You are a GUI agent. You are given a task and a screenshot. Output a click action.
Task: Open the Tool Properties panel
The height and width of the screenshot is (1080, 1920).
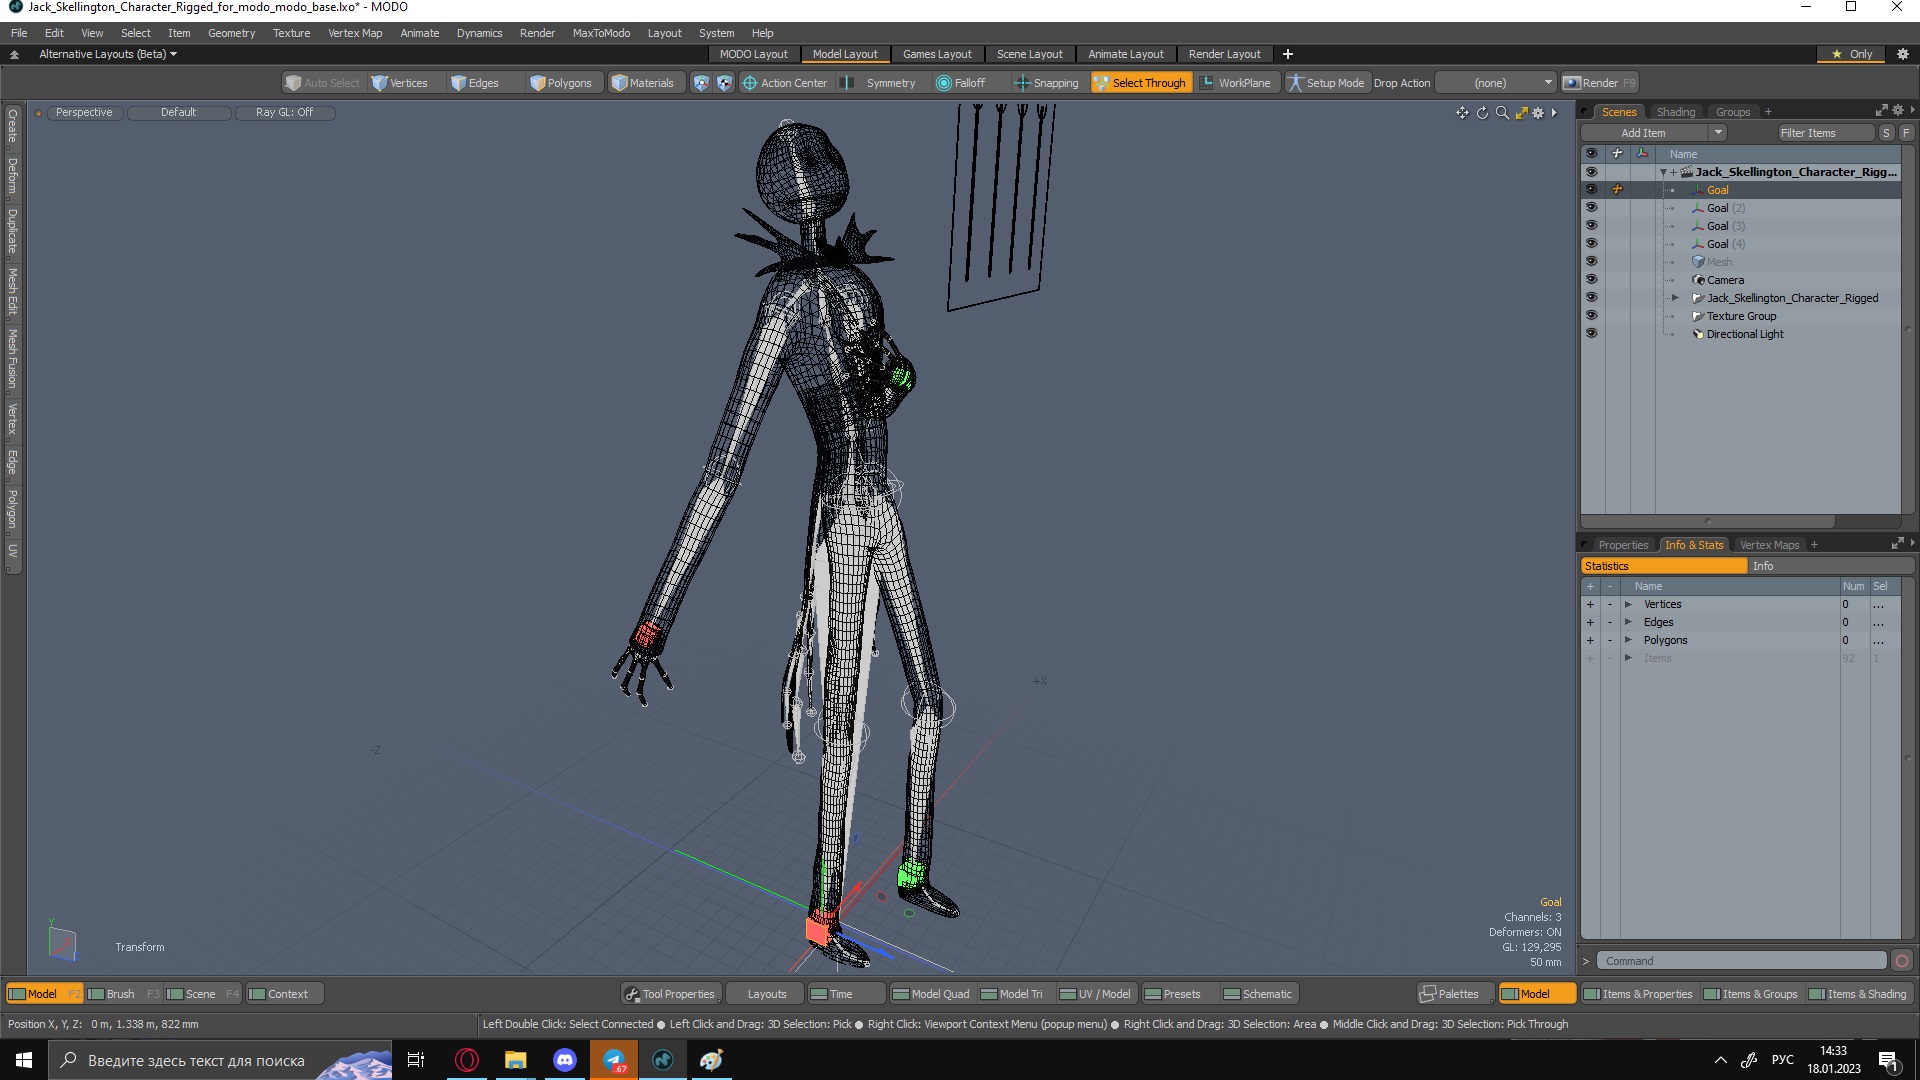(670, 994)
